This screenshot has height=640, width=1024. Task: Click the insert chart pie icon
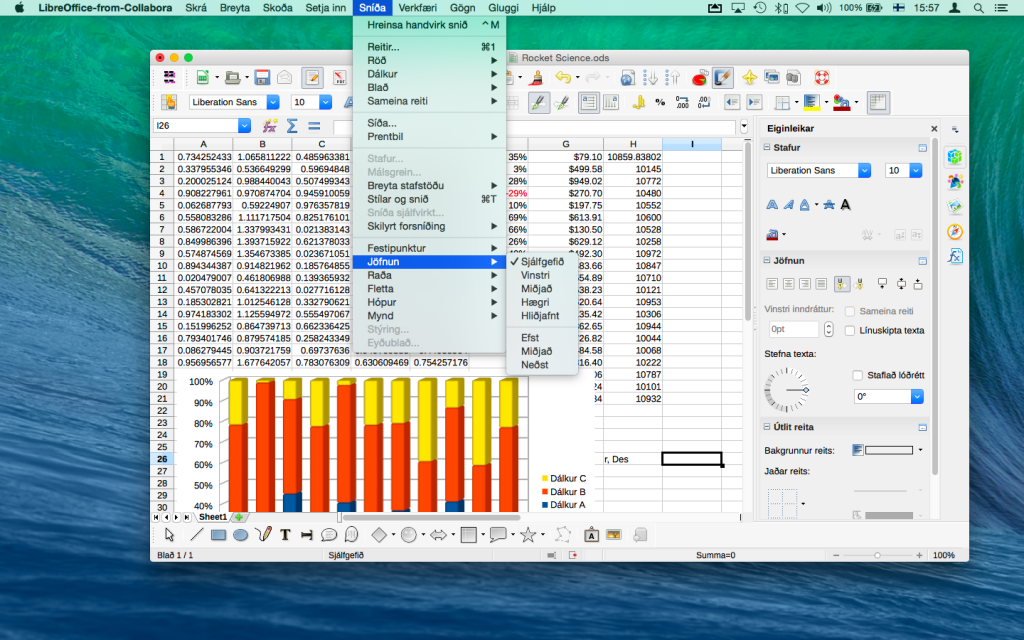pos(699,78)
